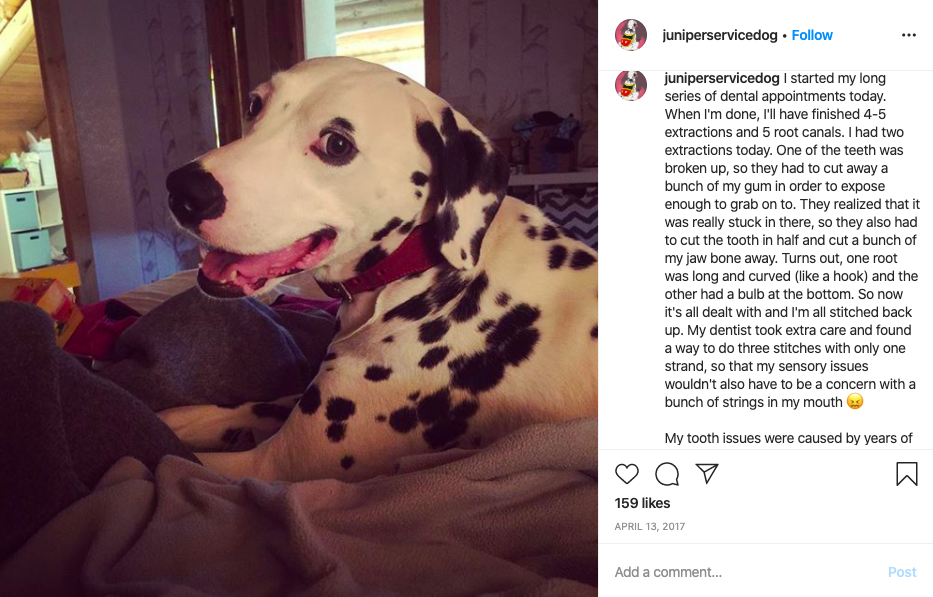The image size is (933, 597).
Task: Click header profile avatar
Action: coord(631,35)
